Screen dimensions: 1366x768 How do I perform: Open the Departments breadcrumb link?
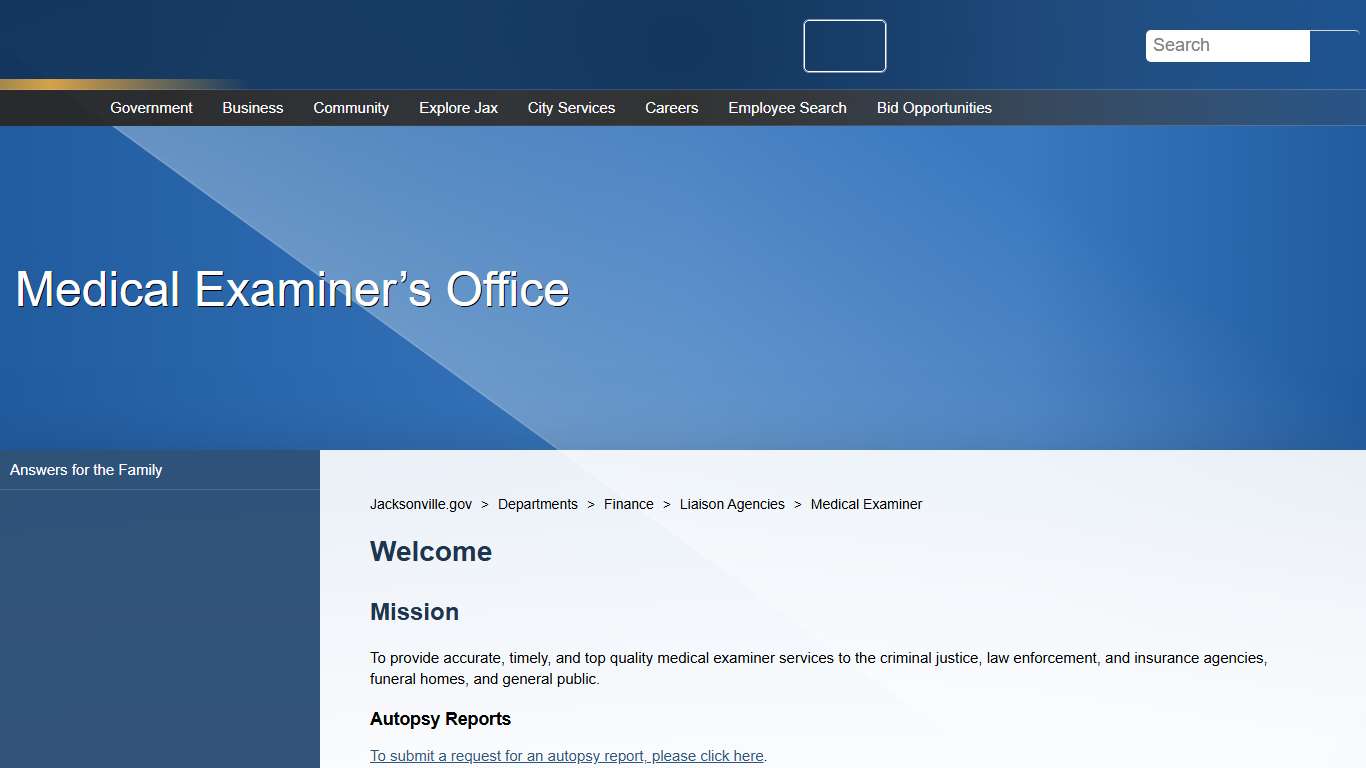click(538, 504)
